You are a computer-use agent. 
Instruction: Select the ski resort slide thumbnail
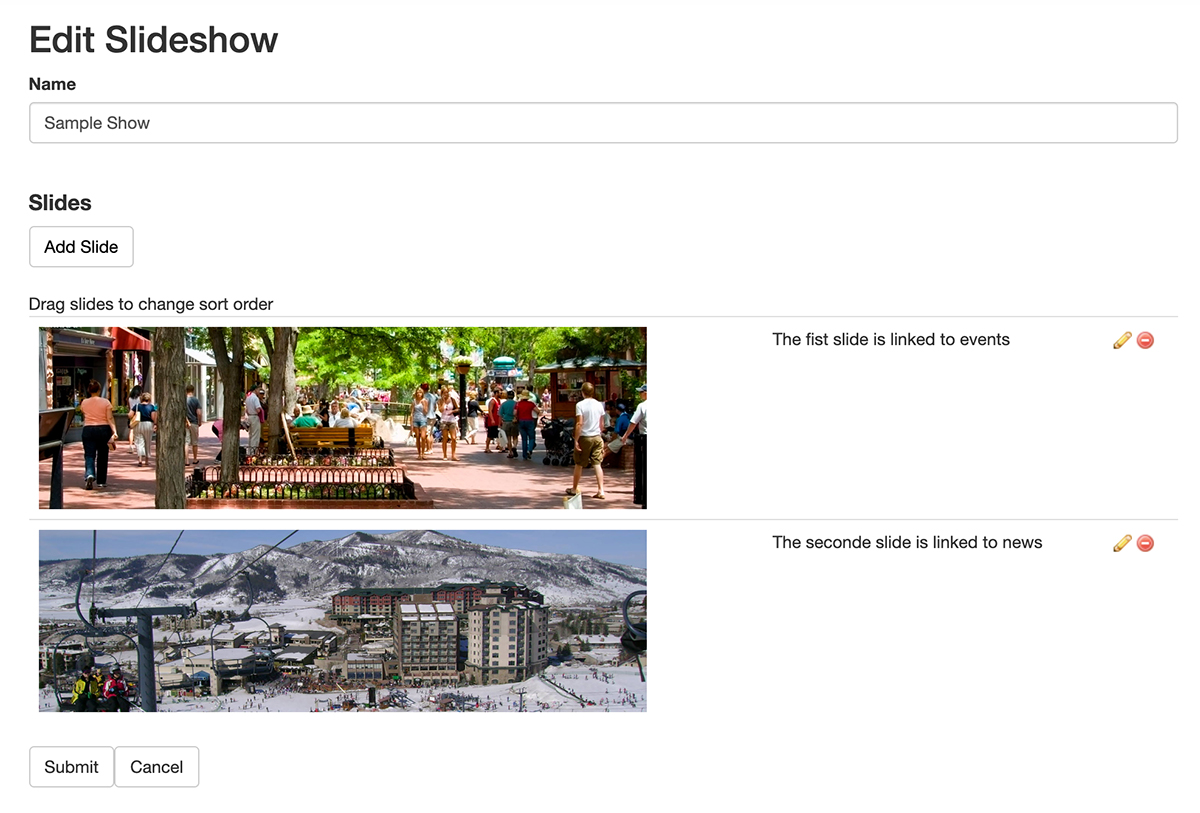pyautogui.click(x=343, y=621)
